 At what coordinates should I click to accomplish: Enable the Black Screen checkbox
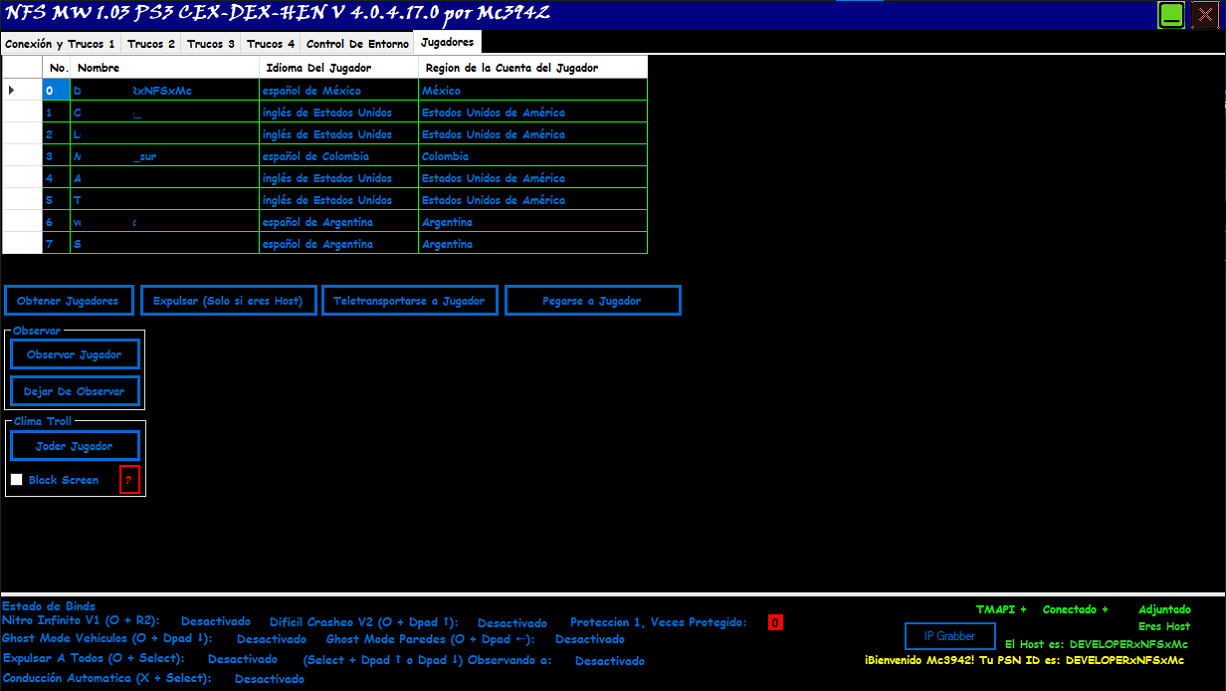[17, 480]
